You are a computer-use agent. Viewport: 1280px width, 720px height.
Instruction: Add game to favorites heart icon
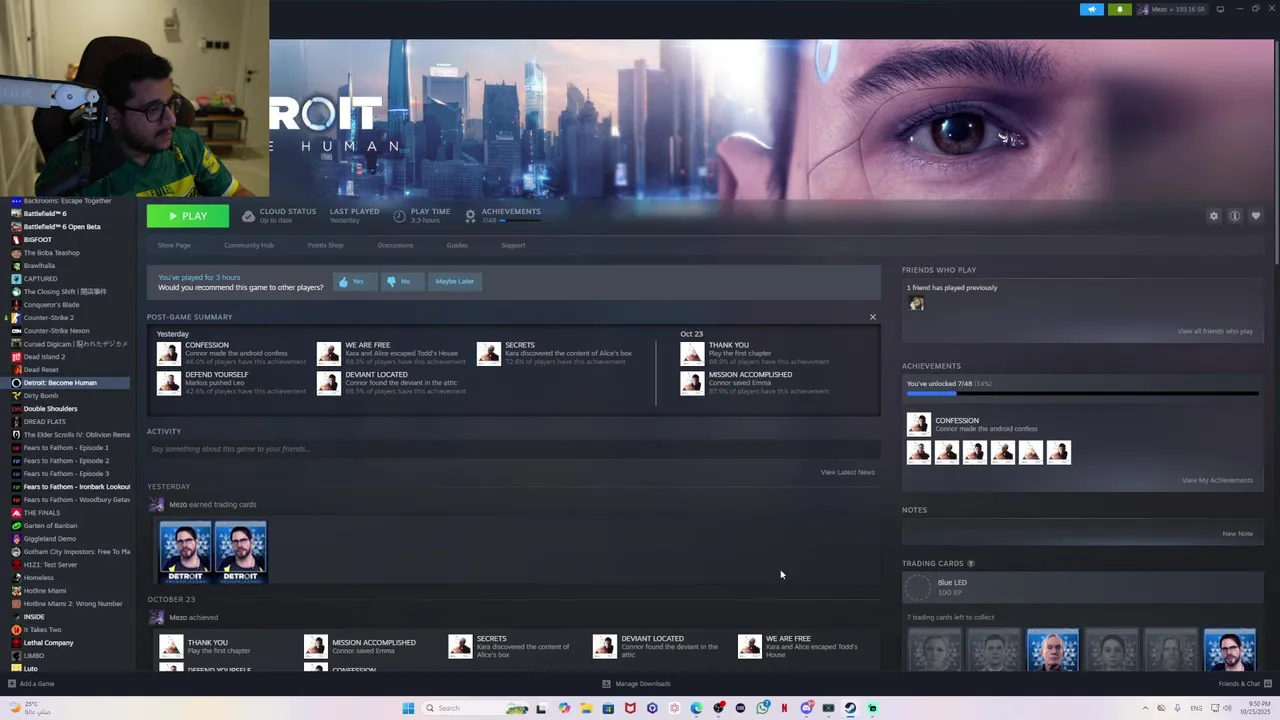[x=1256, y=216]
